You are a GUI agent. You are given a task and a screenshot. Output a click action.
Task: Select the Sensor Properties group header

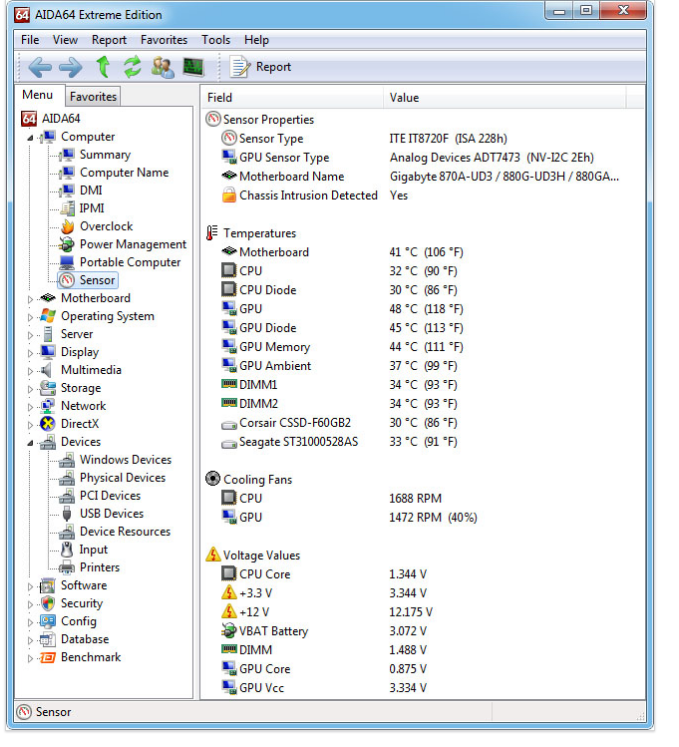260,120
